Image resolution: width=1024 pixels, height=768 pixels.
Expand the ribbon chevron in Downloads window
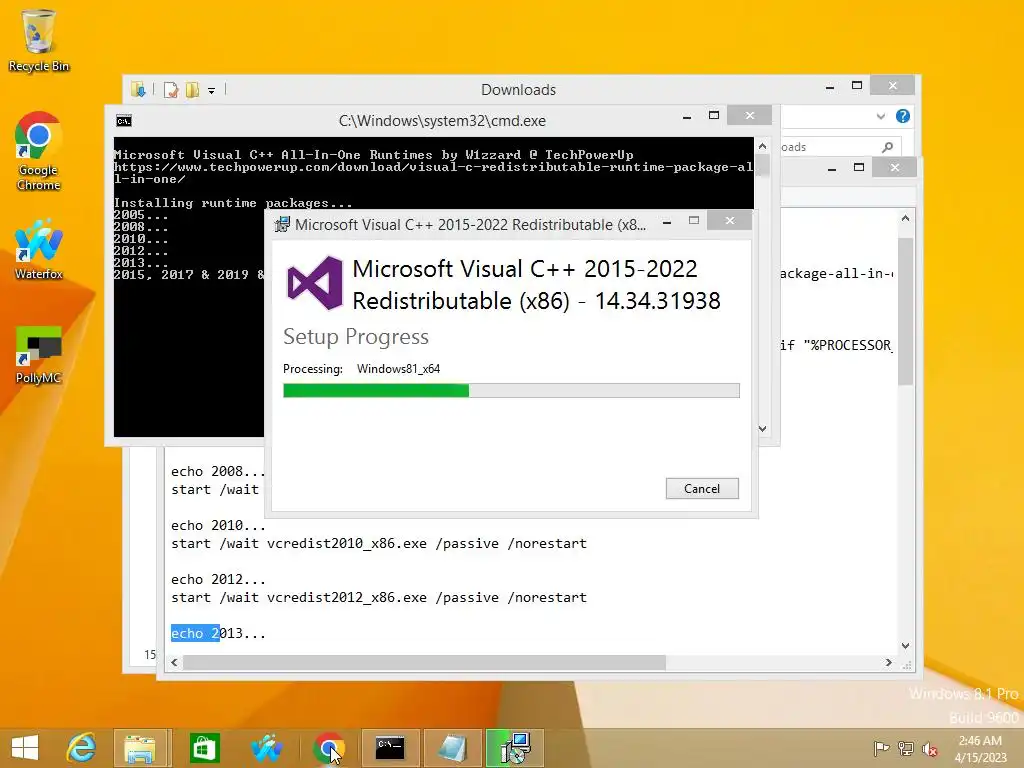880,116
